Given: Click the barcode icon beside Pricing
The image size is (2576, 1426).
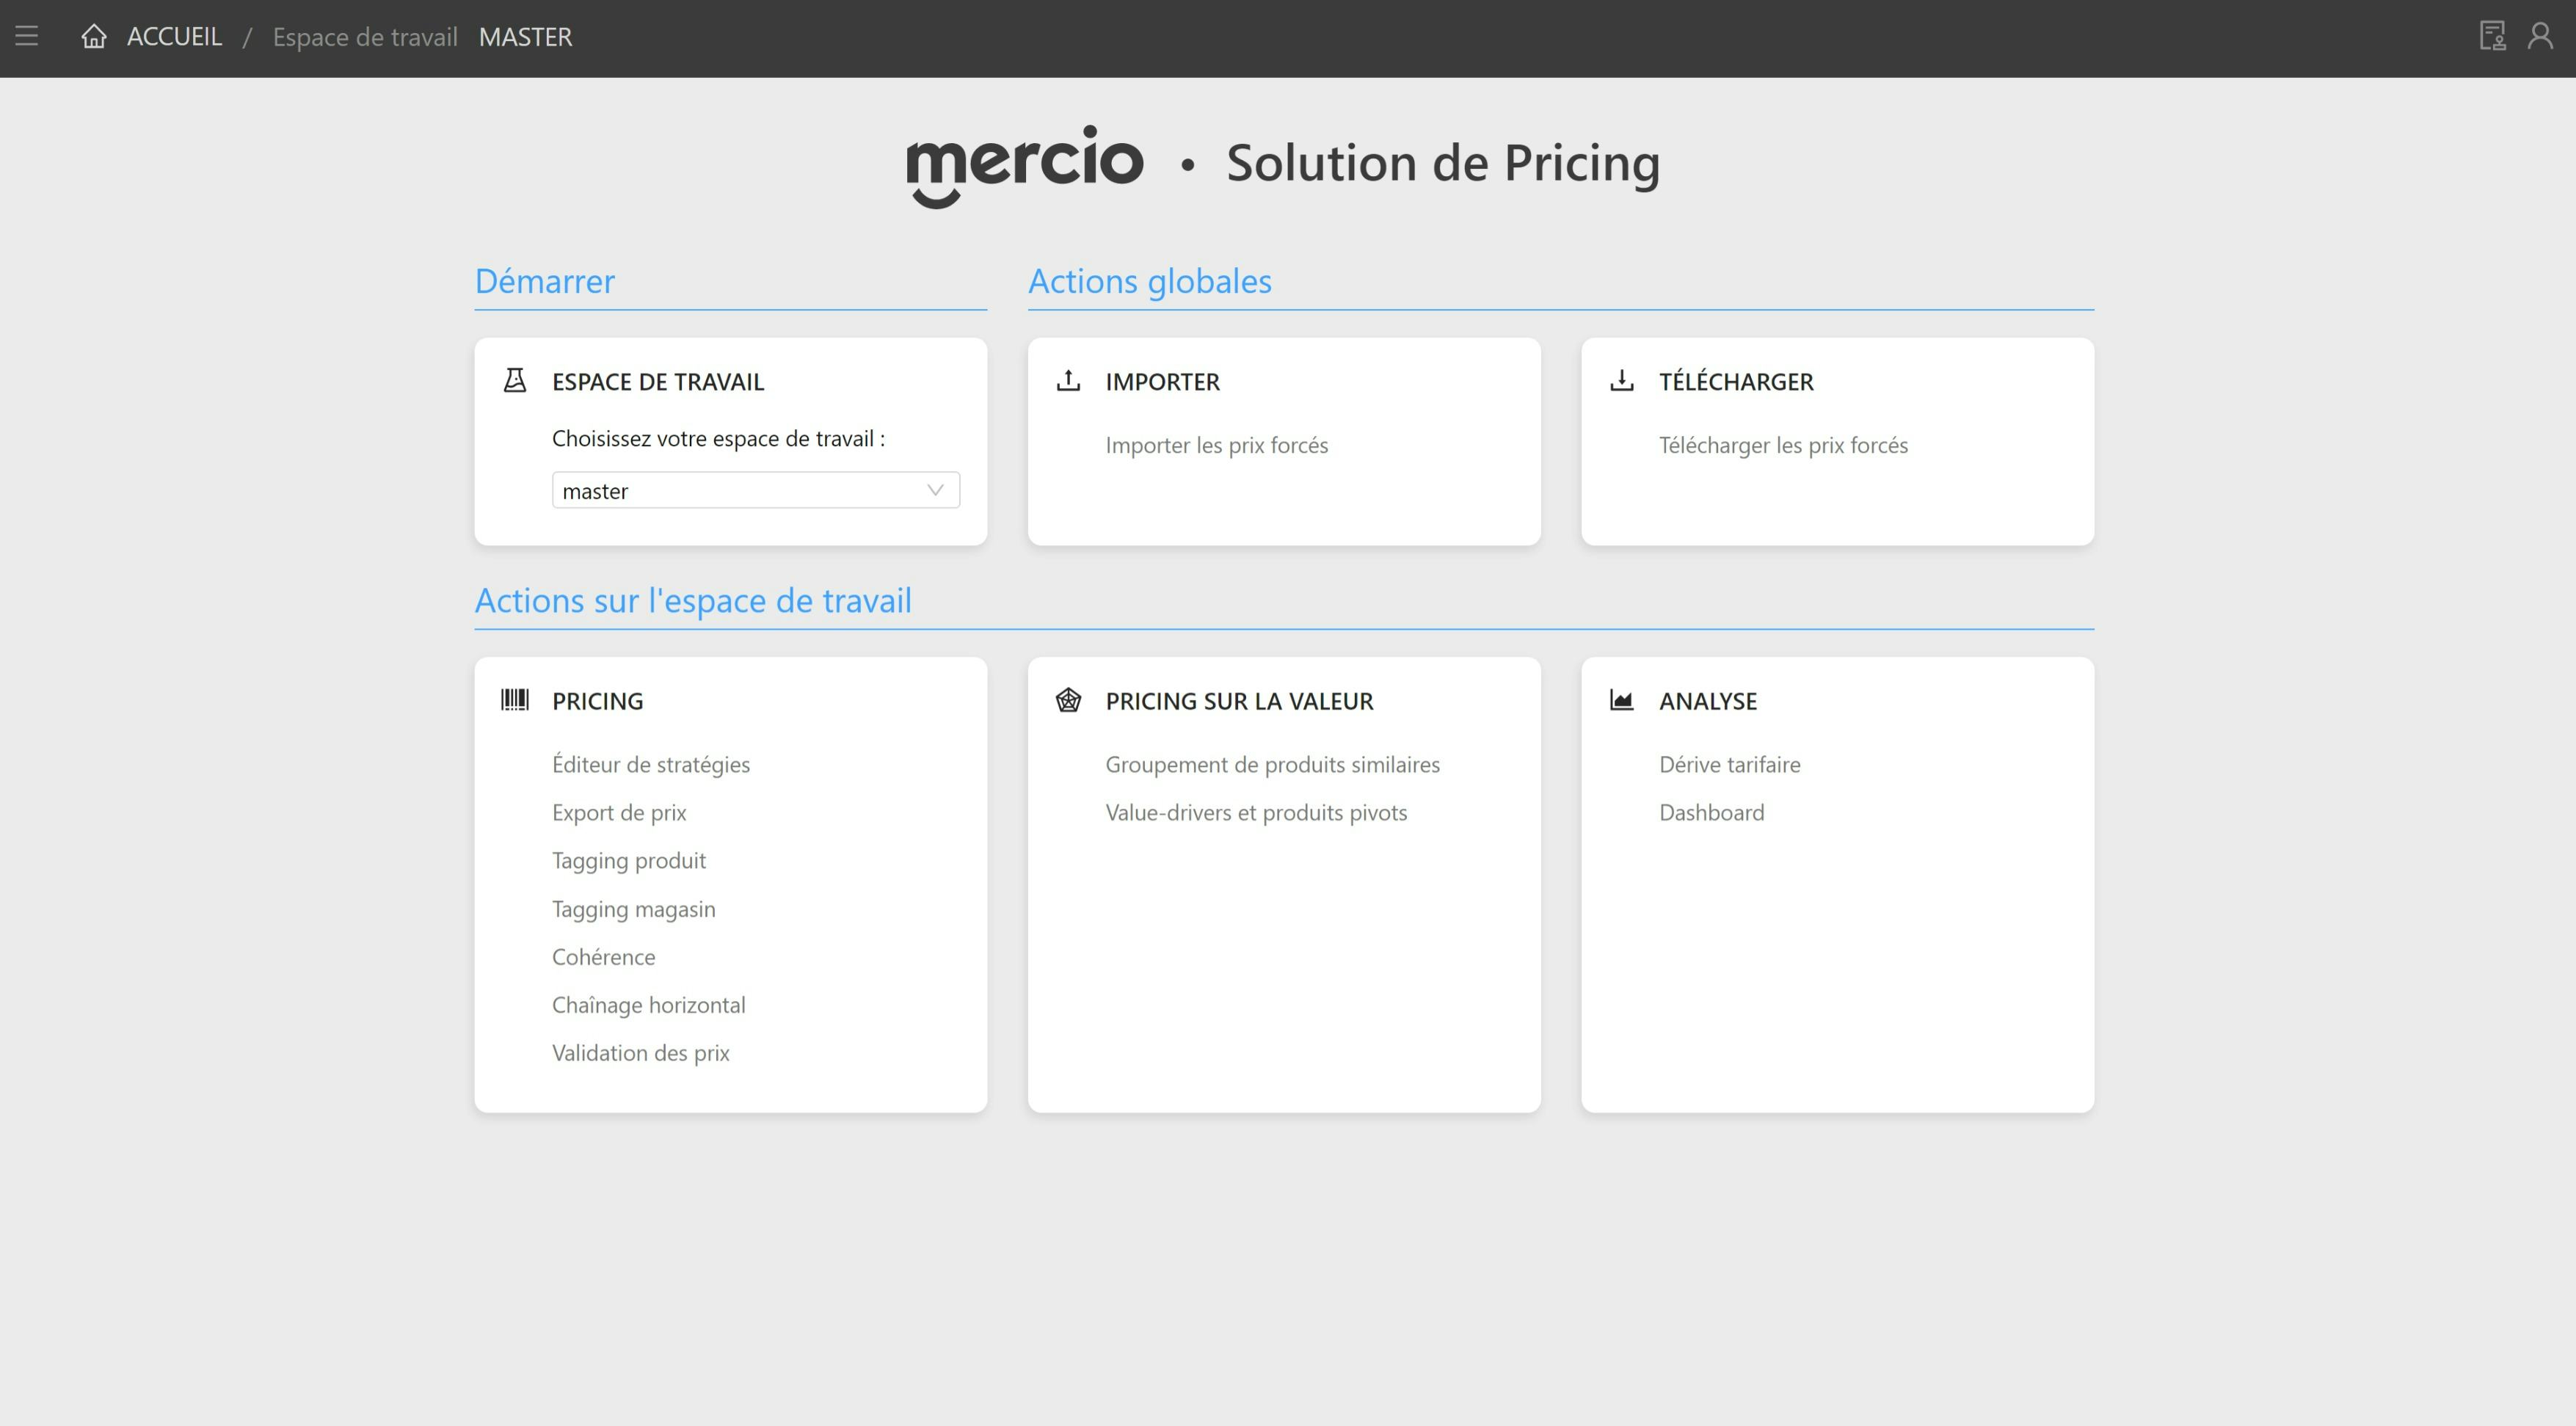Looking at the screenshot, I should tap(515, 700).
